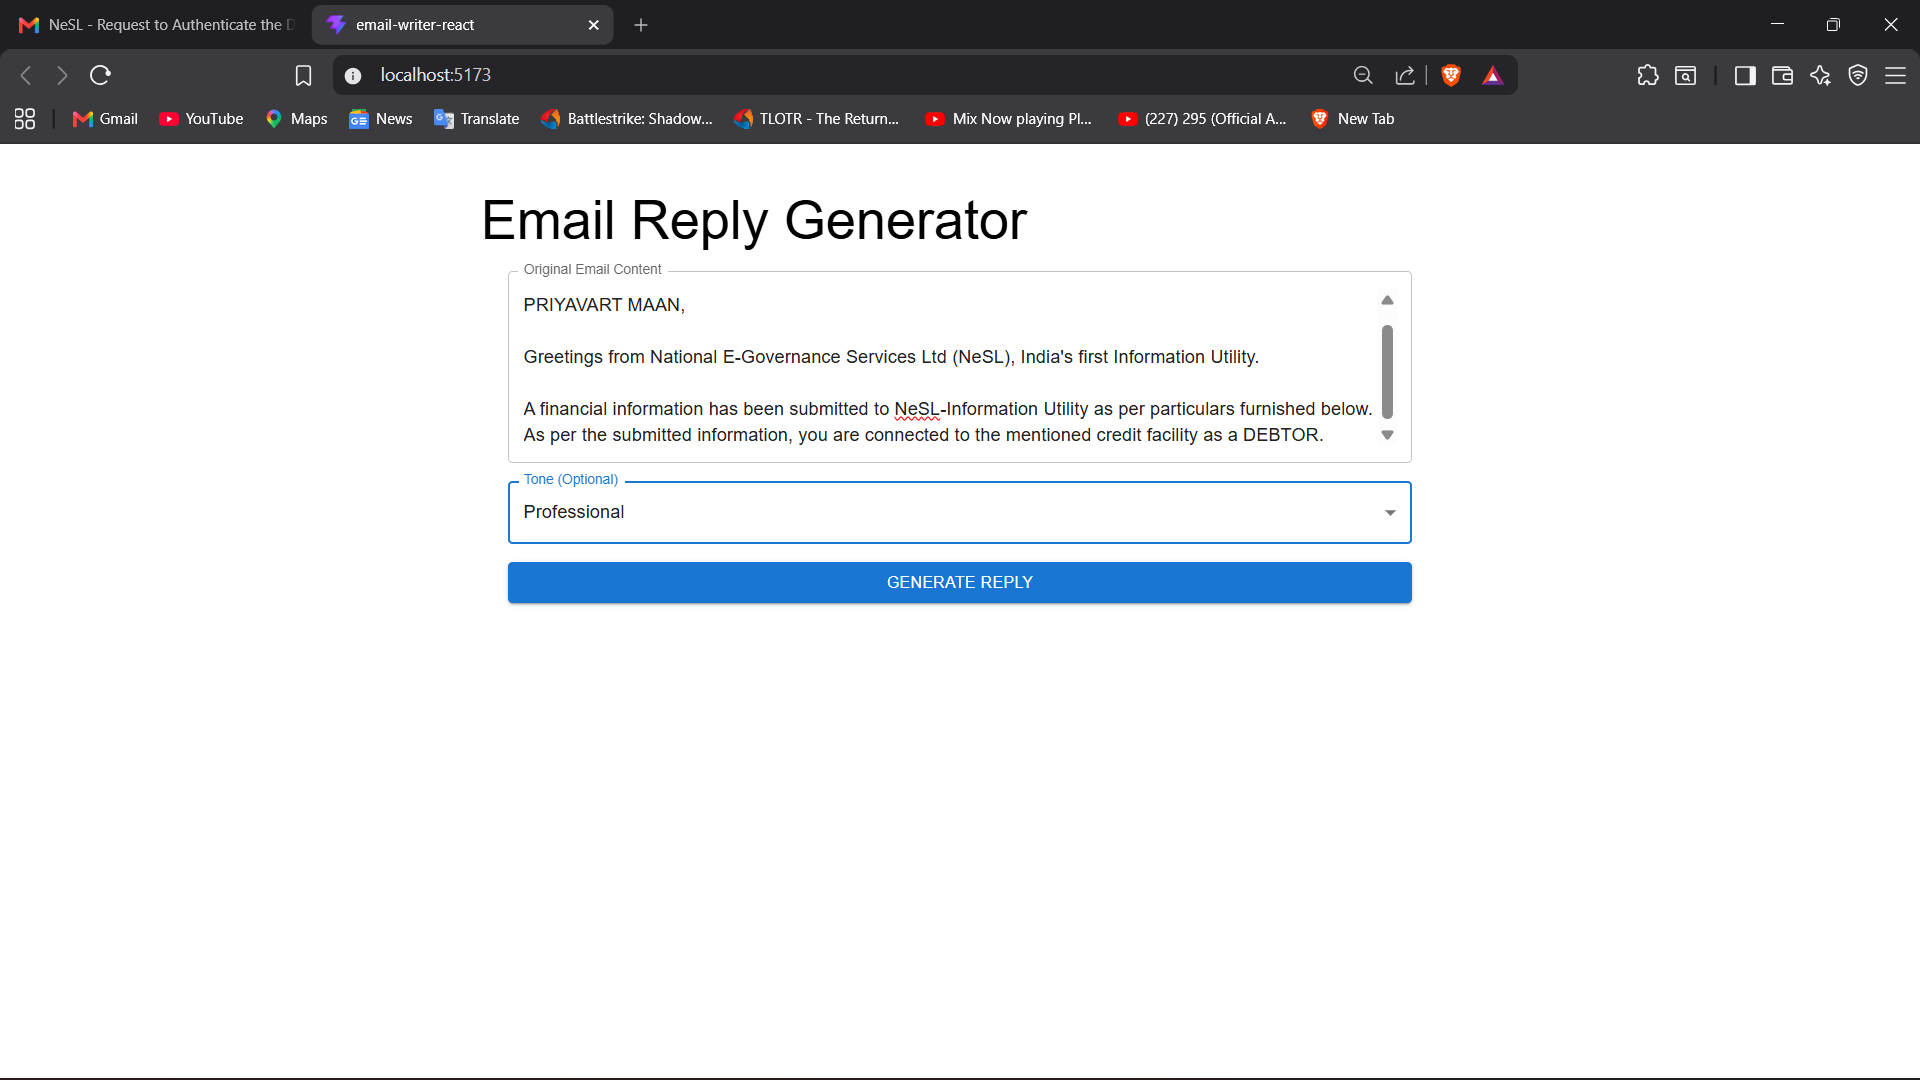The height and width of the screenshot is (1080, 1920).
Task: Click the textarea scroll up arrow
Action: (x=1387, y=300)
